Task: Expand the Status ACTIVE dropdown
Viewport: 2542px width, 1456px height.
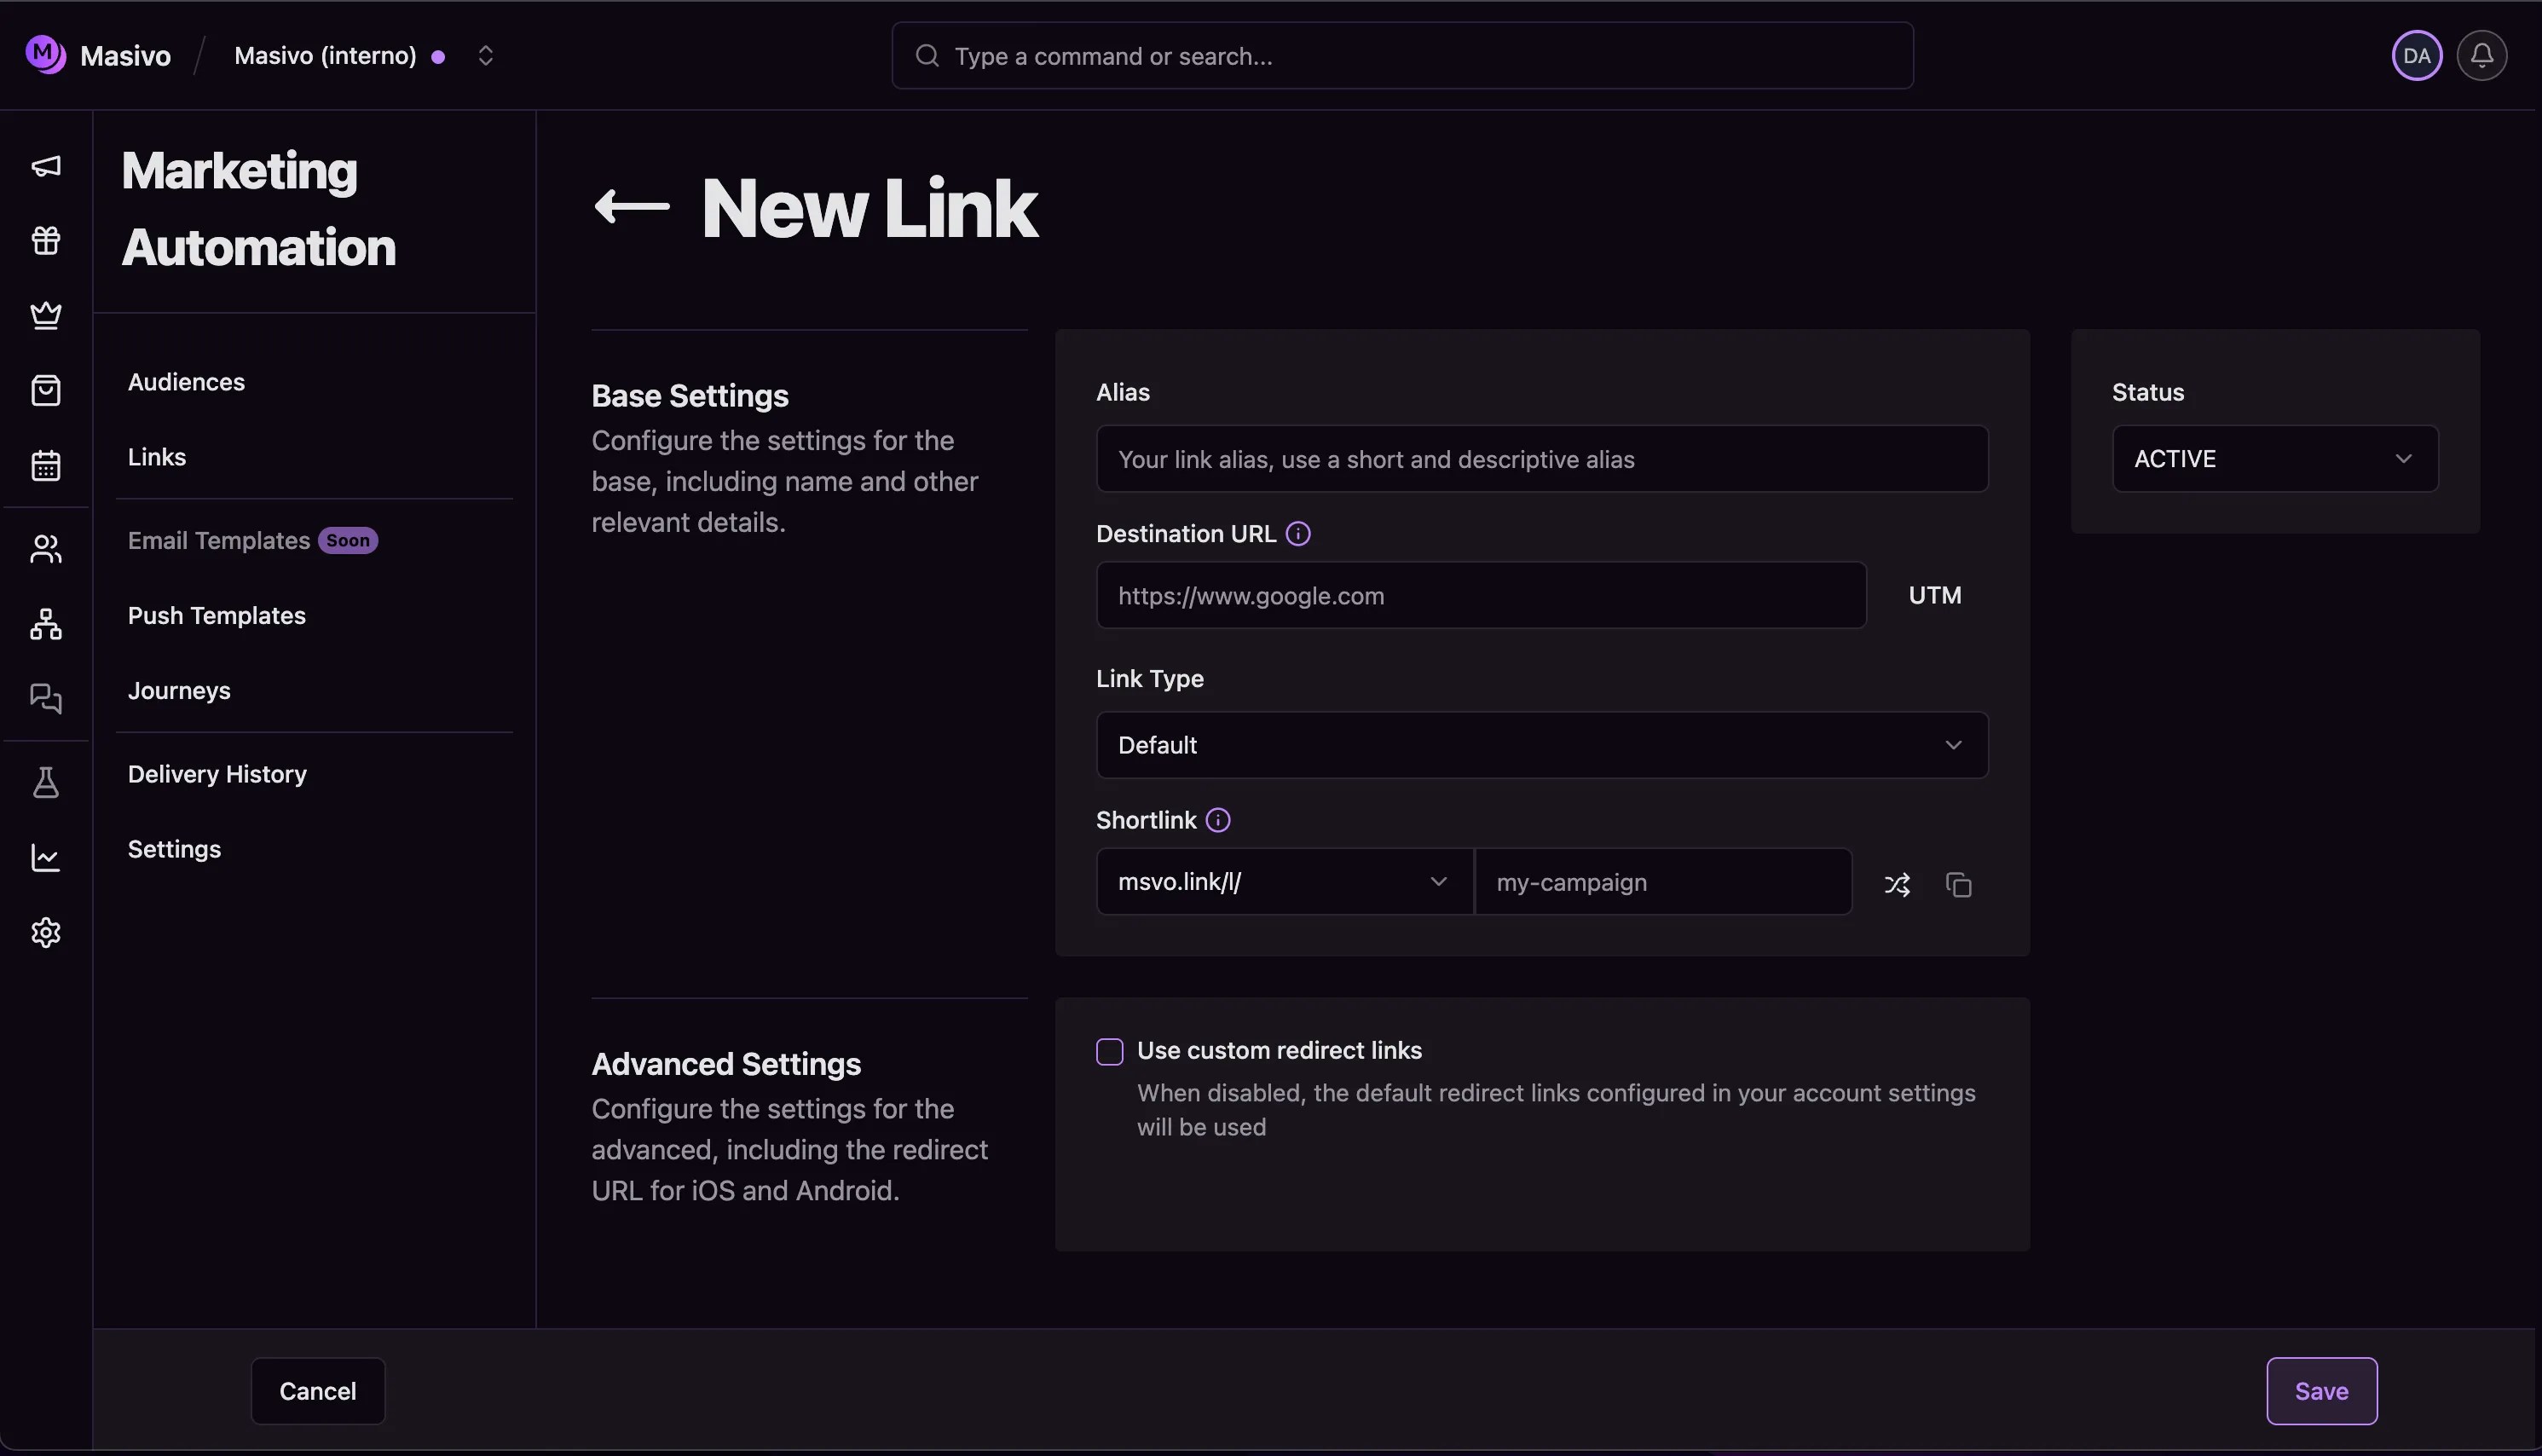Action: [2274, 459]
